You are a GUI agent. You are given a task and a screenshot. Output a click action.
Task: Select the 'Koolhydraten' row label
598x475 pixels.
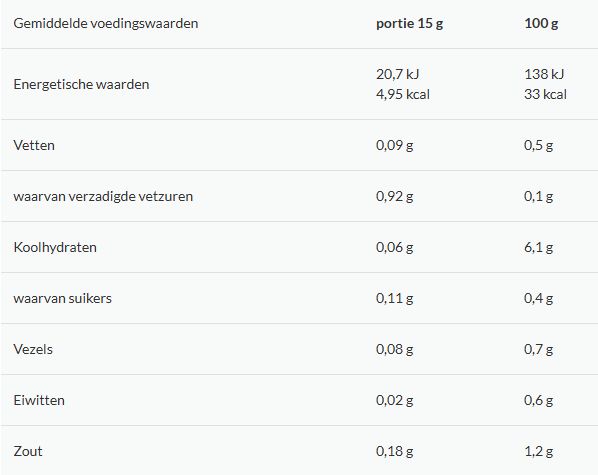click(55, 248)
